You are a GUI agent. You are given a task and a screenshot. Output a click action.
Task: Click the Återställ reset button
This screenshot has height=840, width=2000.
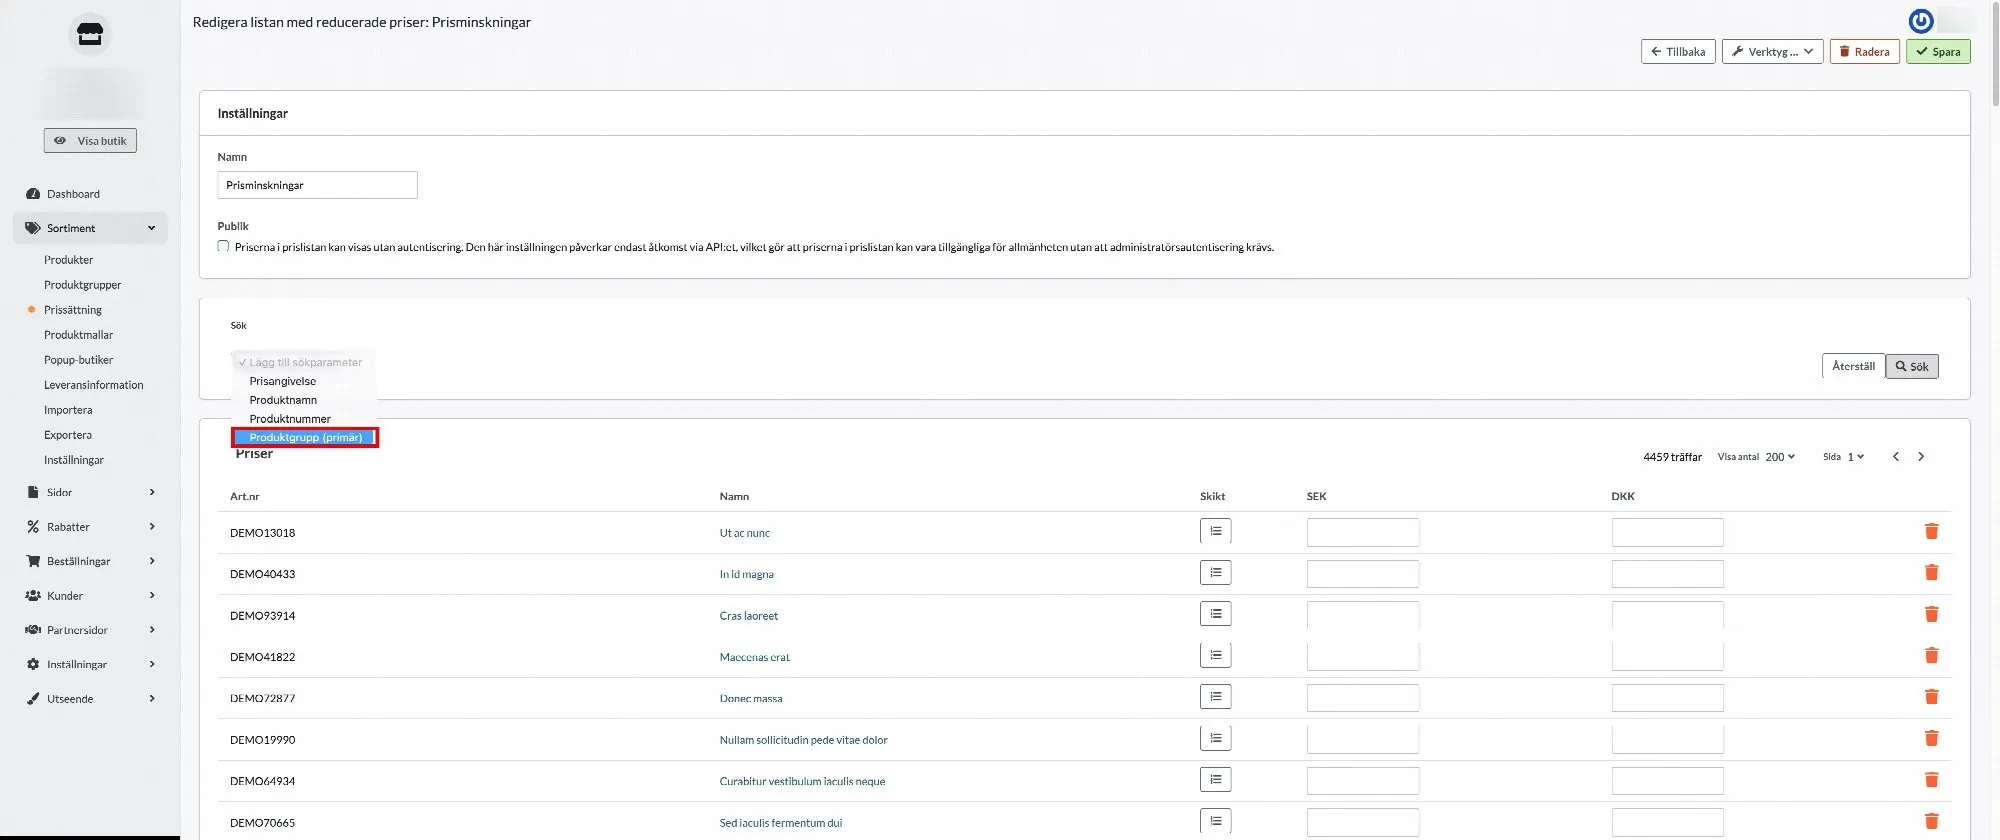coord(1853,366)
